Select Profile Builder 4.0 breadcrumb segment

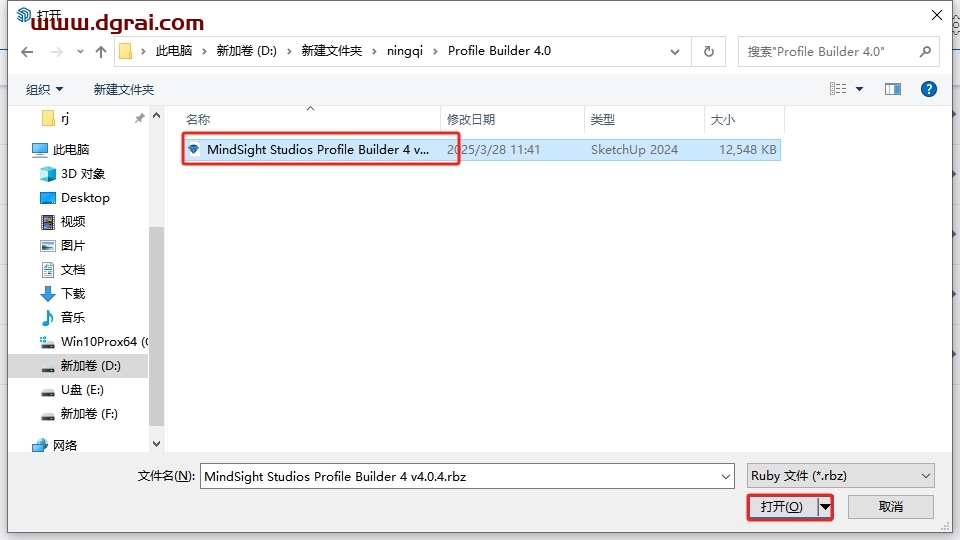pyautogui.click(x=500, y=51)
